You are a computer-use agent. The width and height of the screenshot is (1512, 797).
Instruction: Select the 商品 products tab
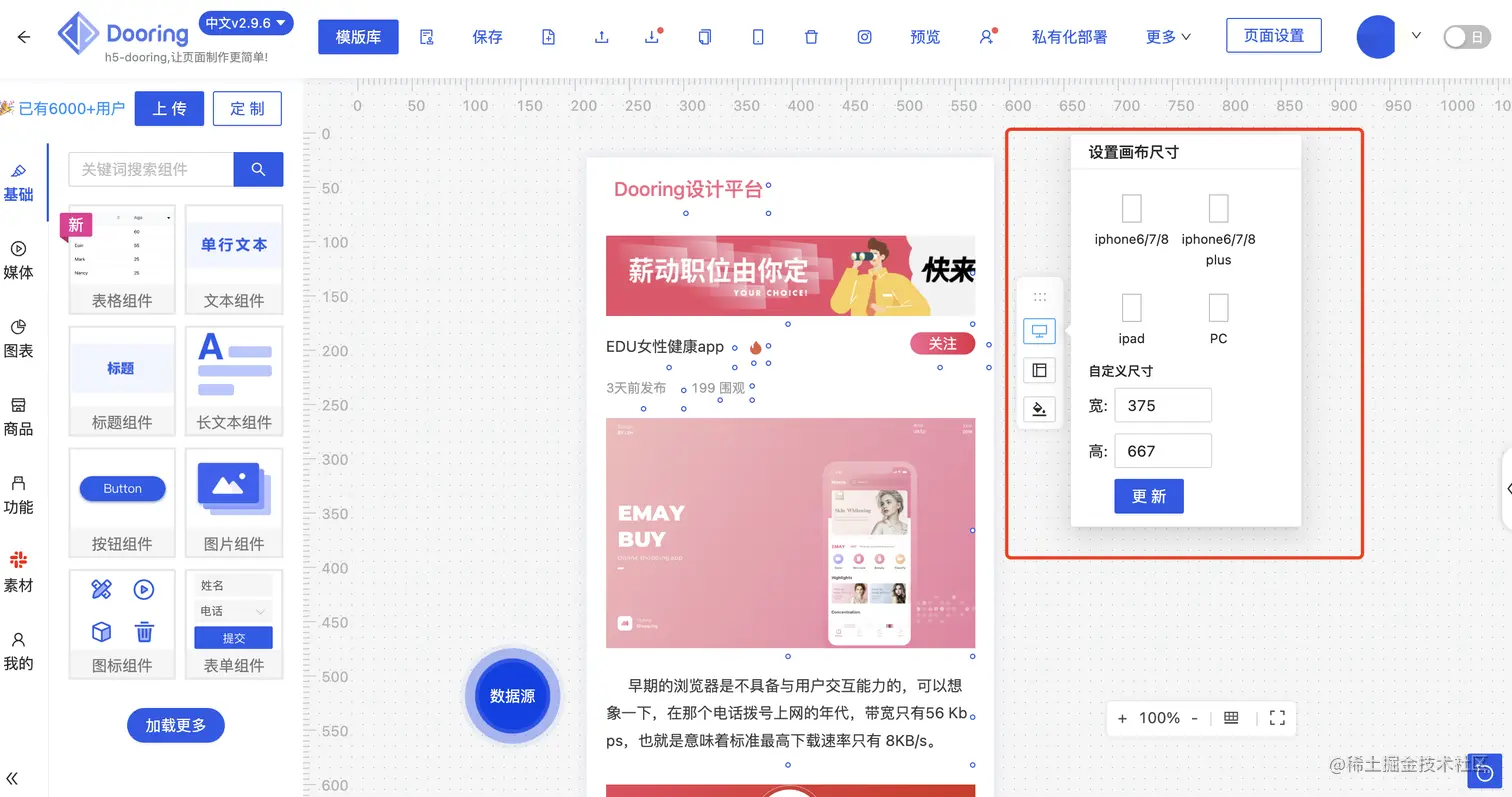(18, 416)
